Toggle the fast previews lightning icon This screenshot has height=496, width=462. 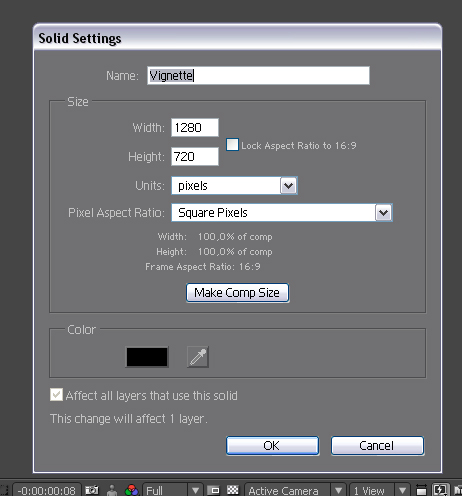pyautogui.click(x=440, y=490)
